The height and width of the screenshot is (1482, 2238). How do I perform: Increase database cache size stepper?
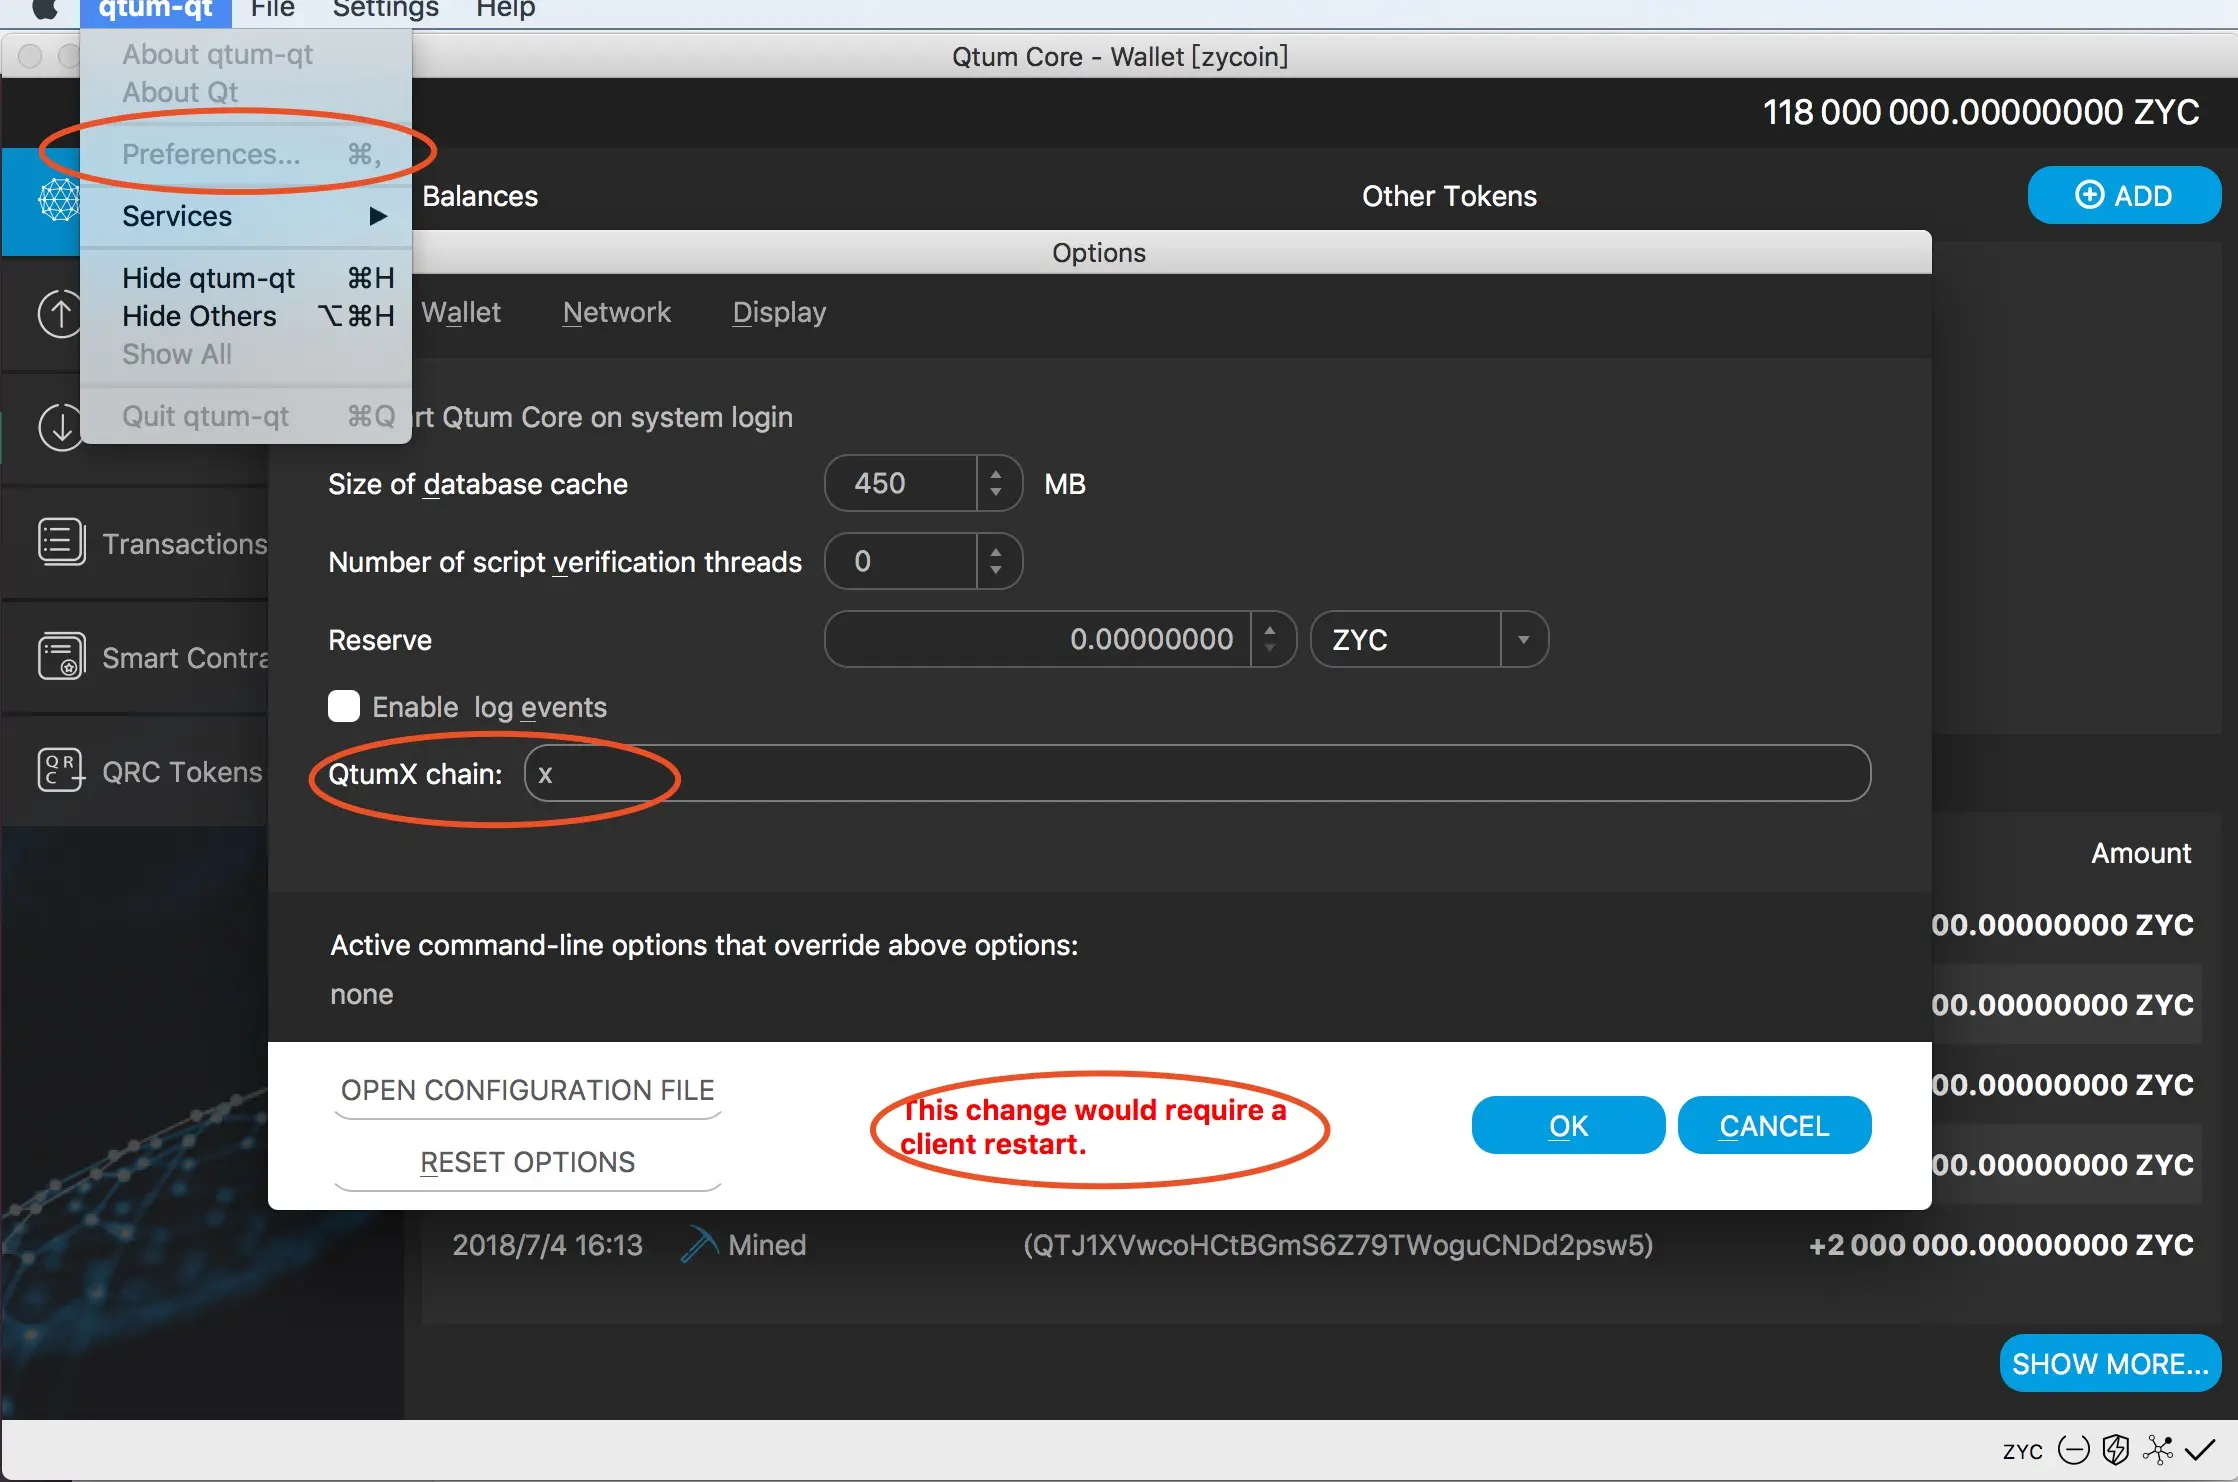tap(995, 474)
